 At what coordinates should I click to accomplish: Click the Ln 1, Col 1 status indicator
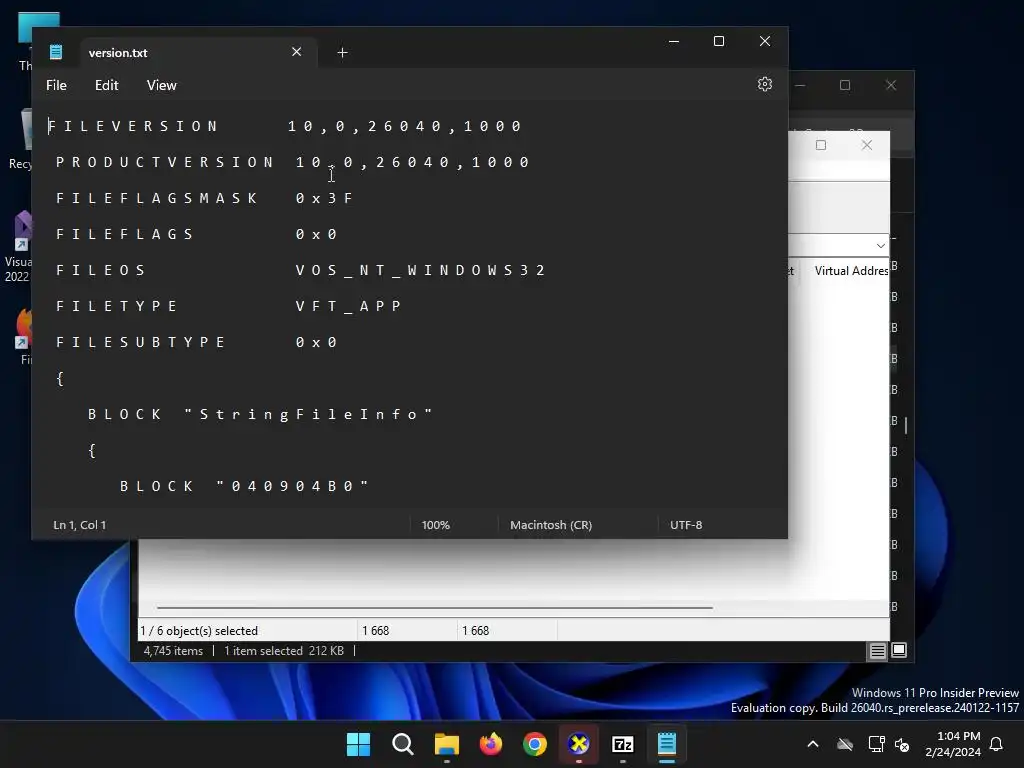[x=80, y=525]
